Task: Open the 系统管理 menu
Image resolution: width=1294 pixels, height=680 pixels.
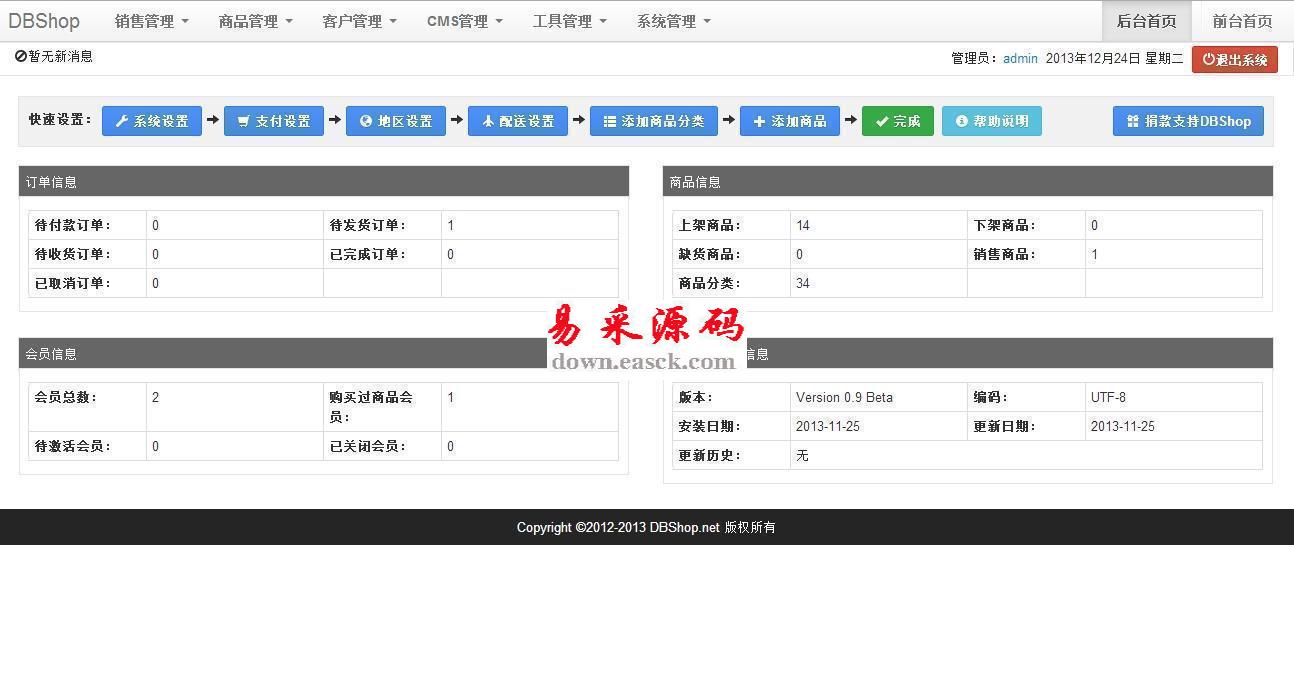Action: (673, 21)
